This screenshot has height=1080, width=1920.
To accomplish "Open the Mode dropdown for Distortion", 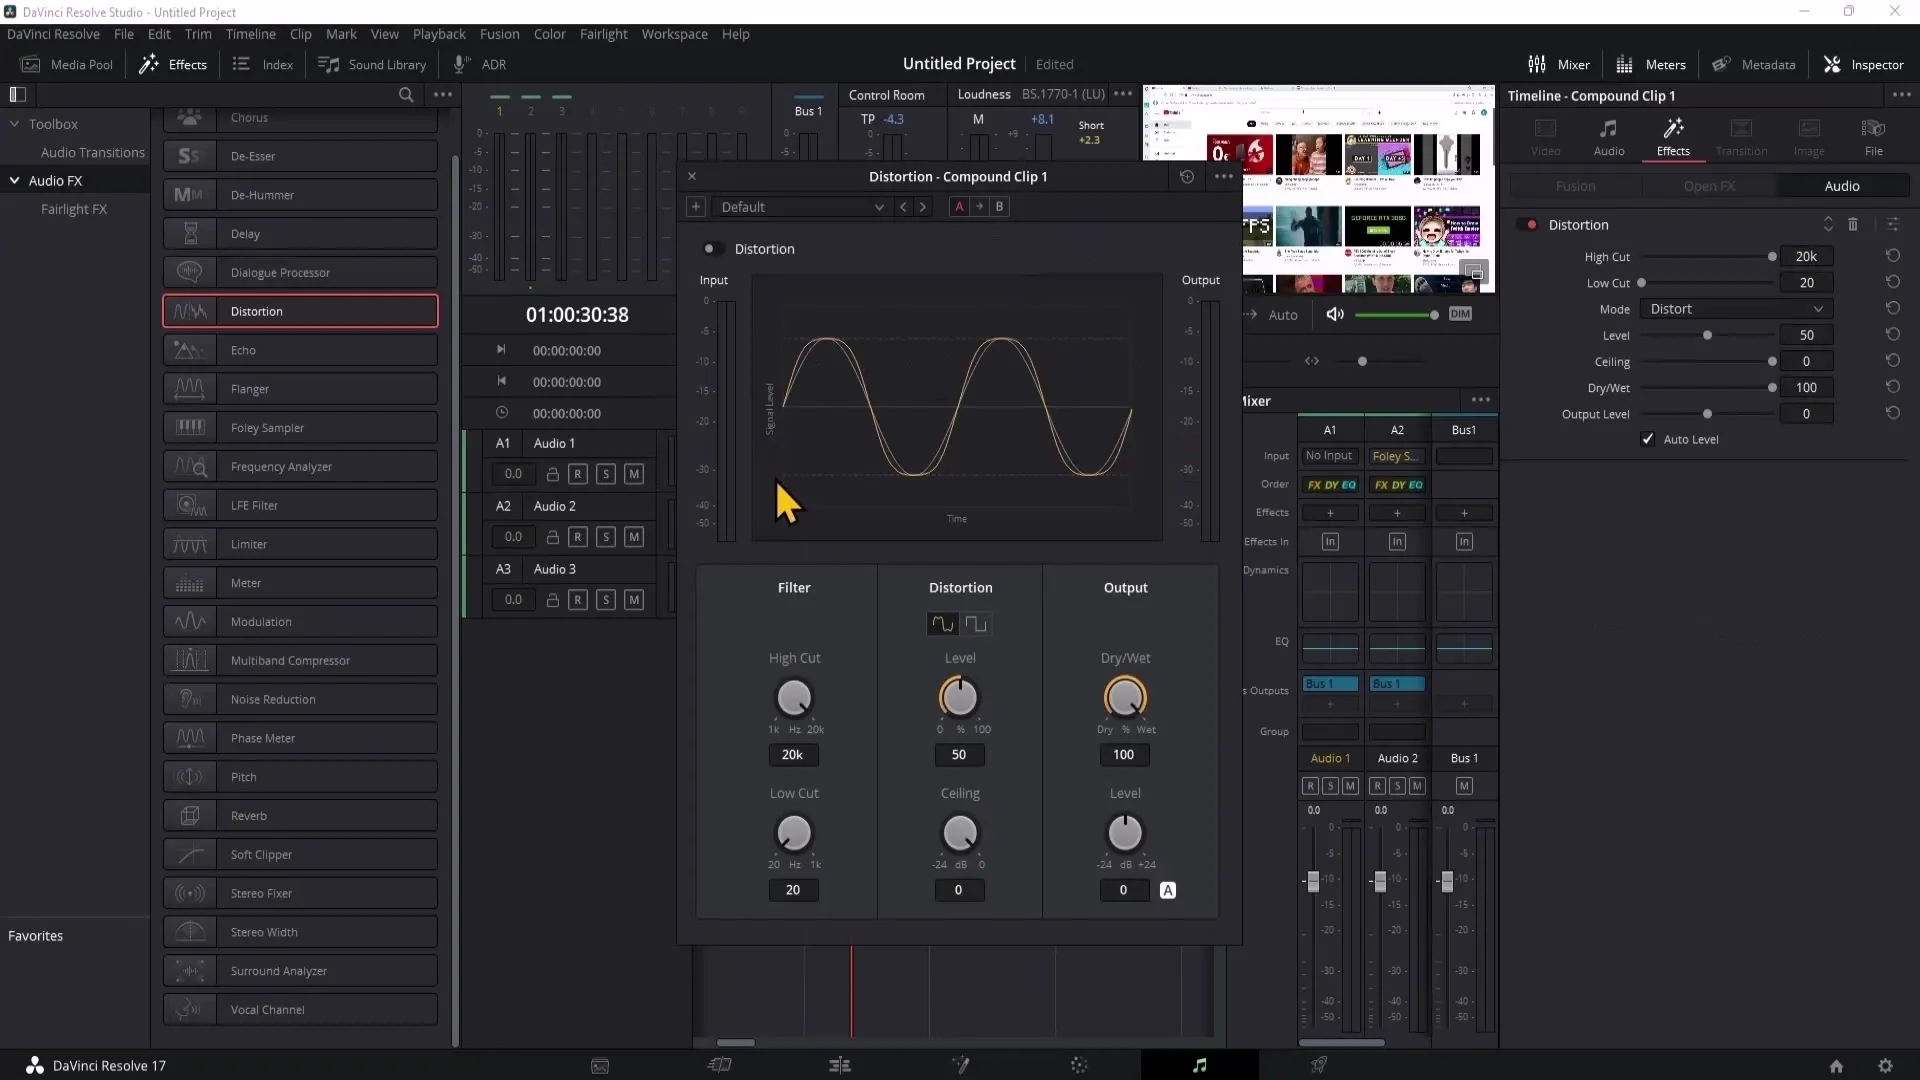I will [x=1733, y=309].
